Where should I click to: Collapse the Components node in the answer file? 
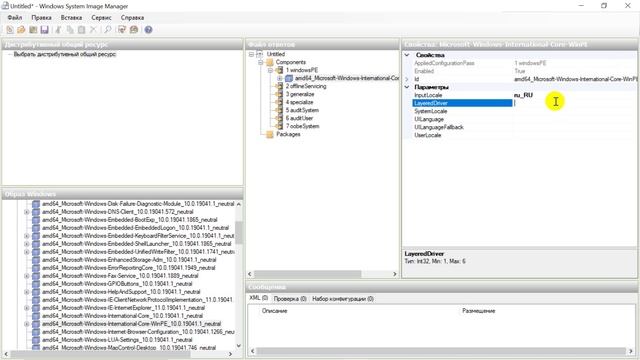pos(260,62)
